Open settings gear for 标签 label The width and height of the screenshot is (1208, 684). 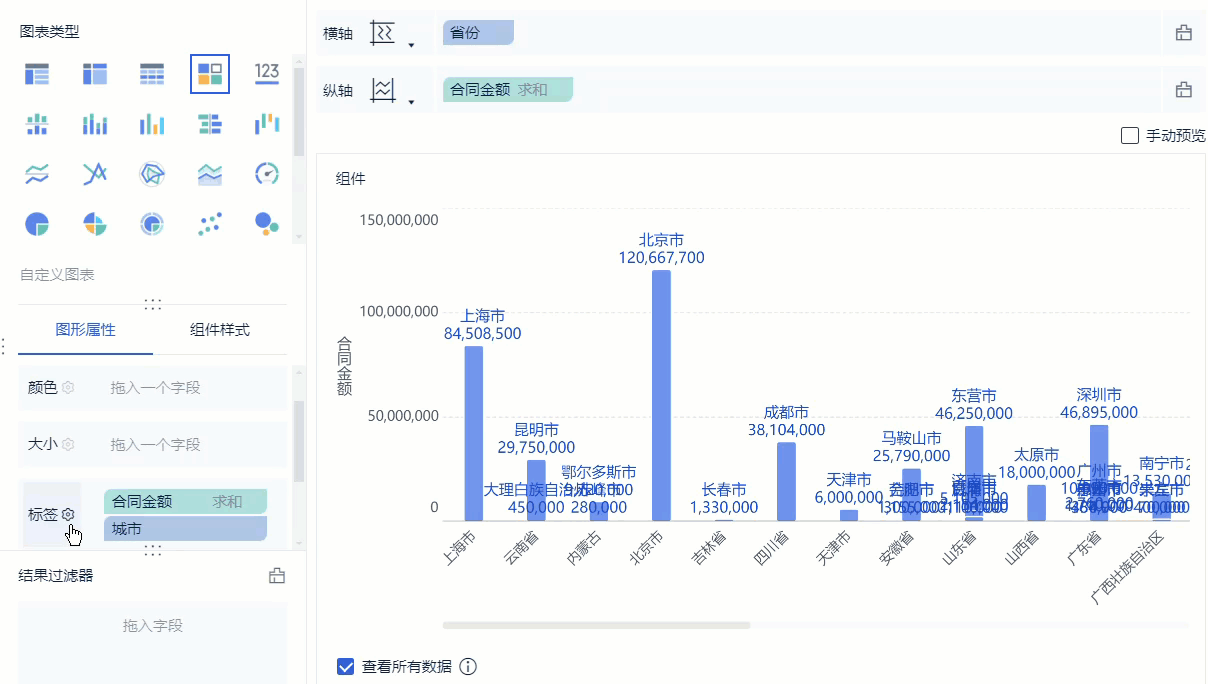point(68,514)
